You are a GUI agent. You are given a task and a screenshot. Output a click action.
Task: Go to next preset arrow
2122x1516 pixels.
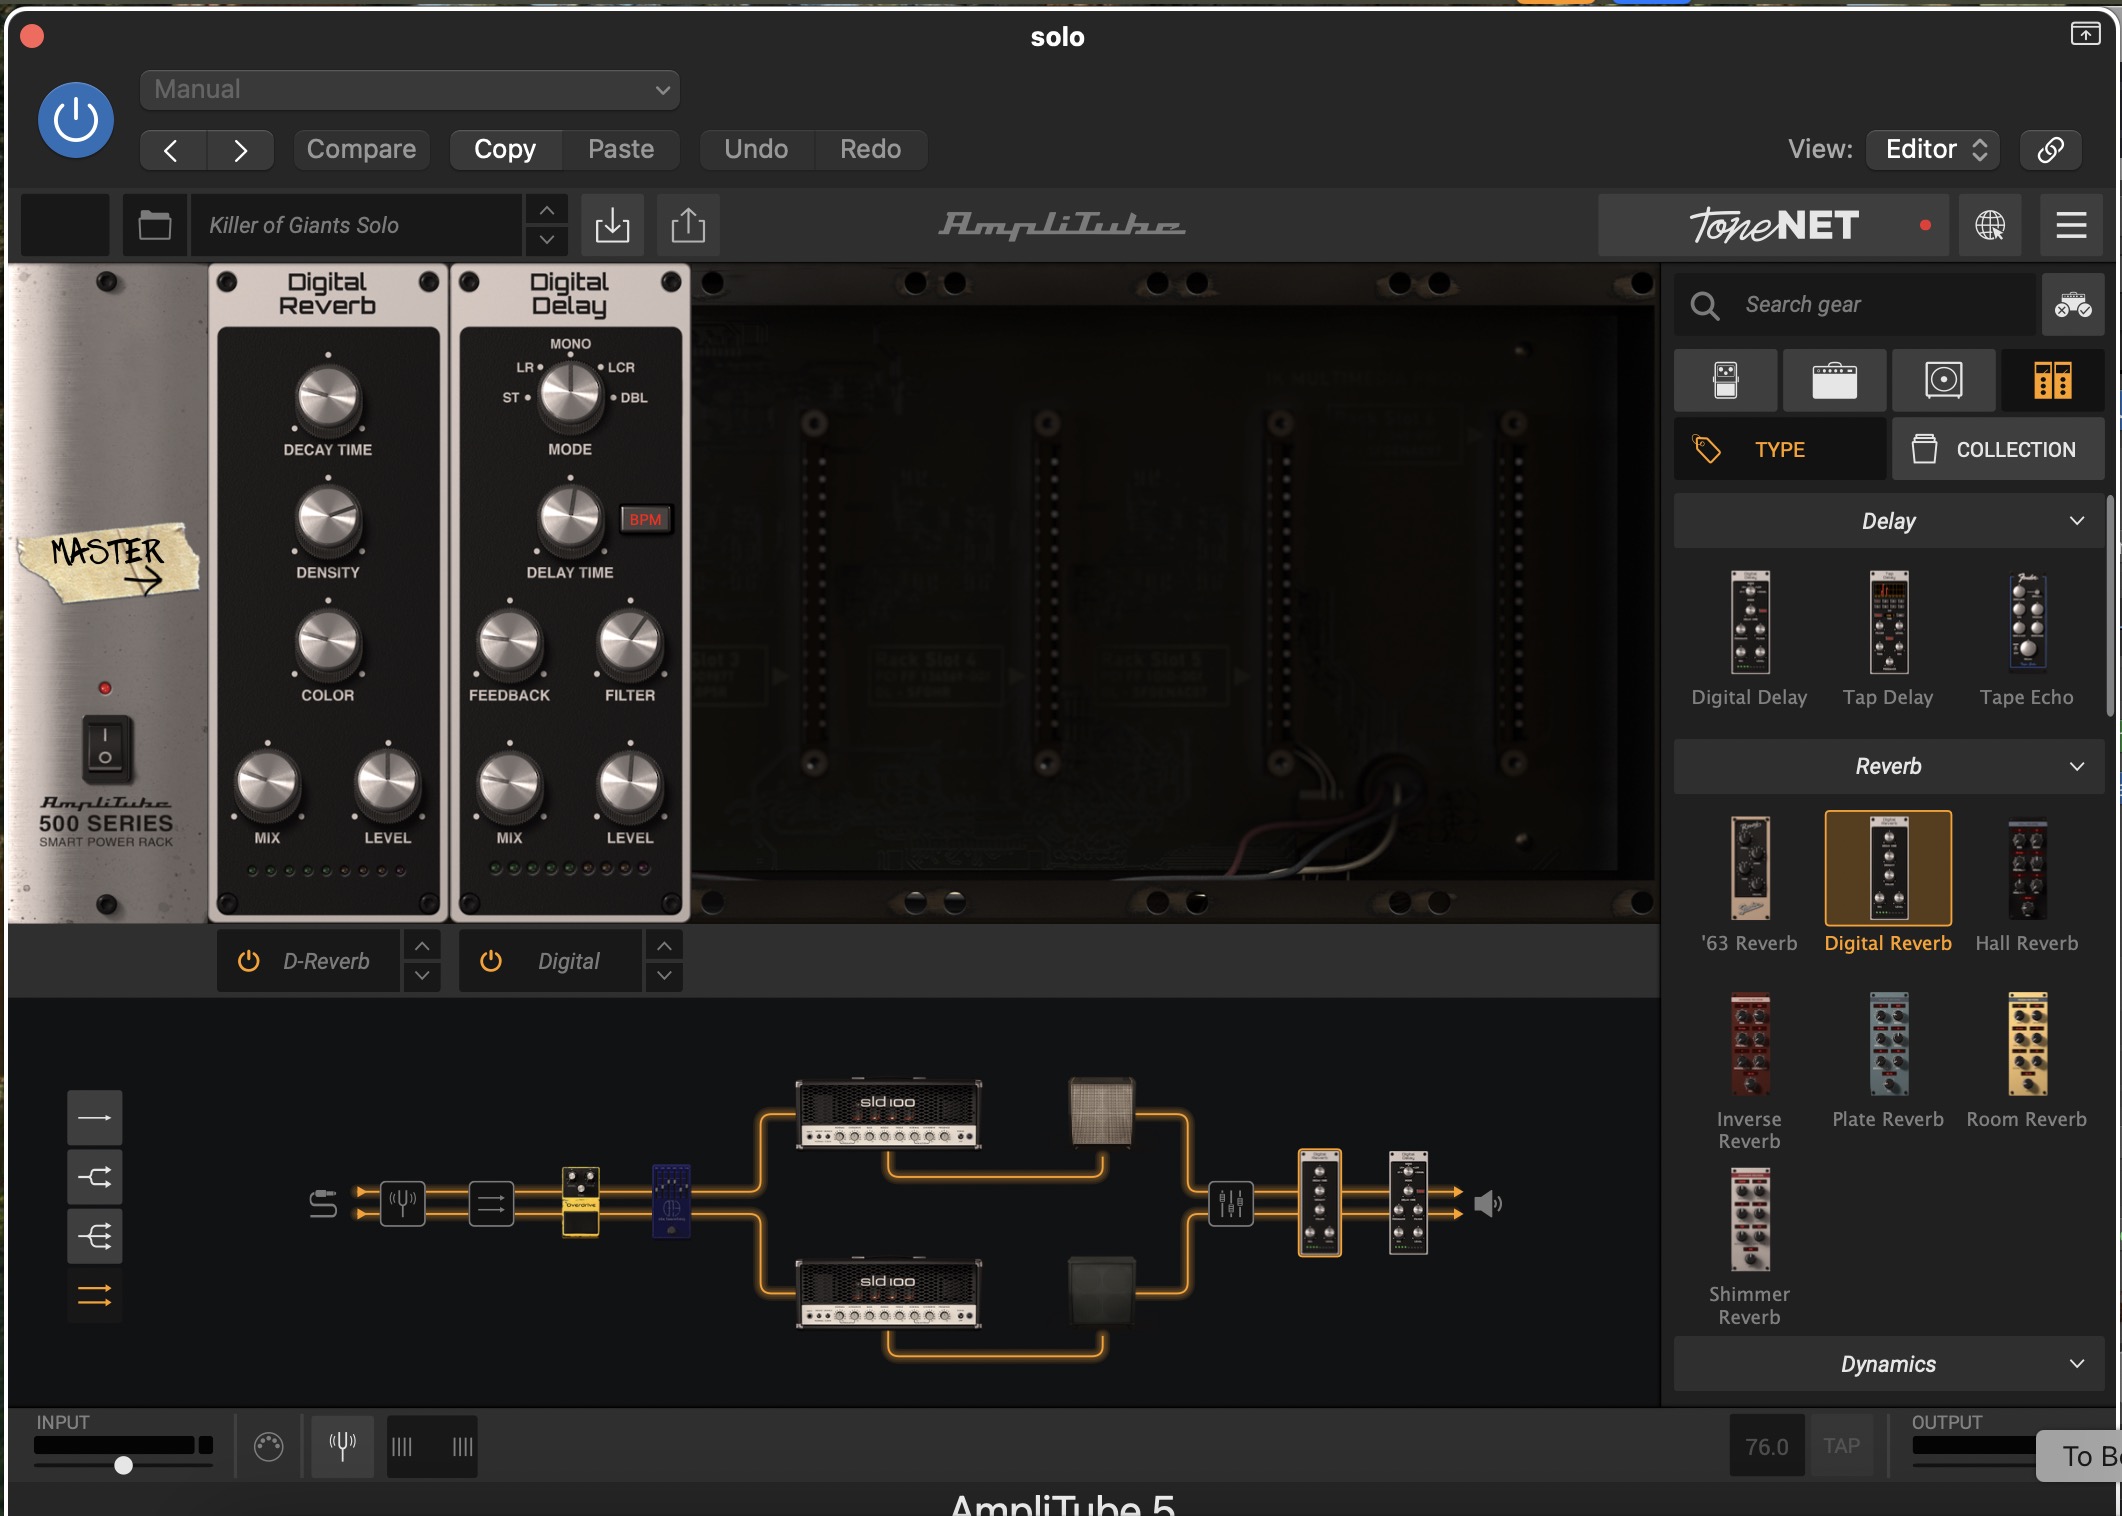[x=240, y=150]
